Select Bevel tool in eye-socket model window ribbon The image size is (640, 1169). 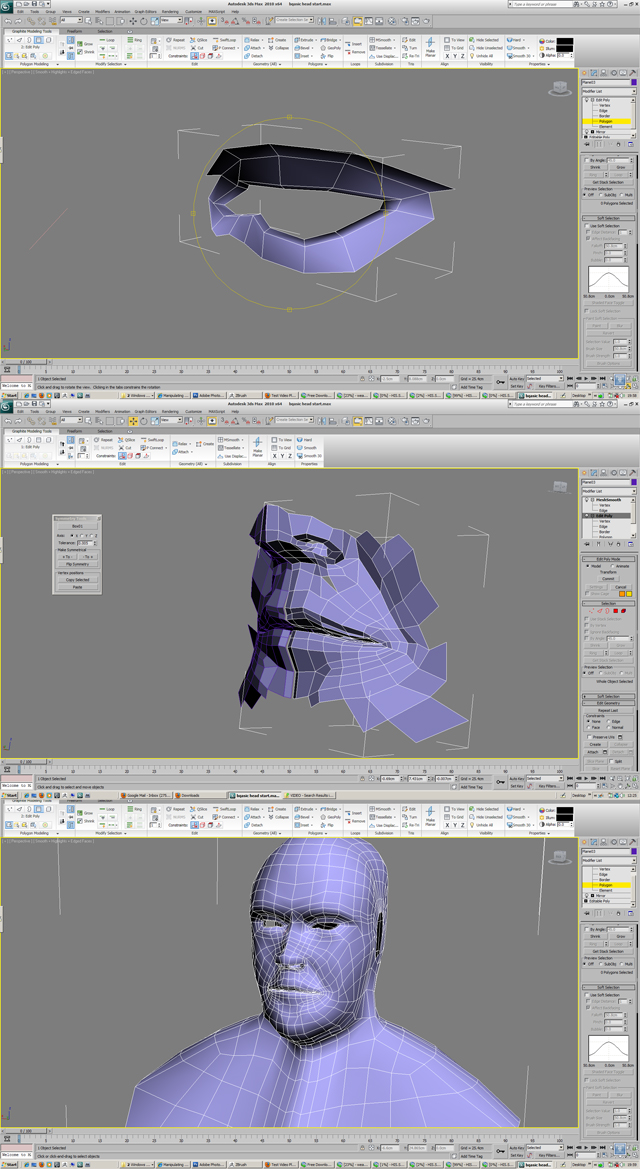pyautogui.click(x=303, y=48)
